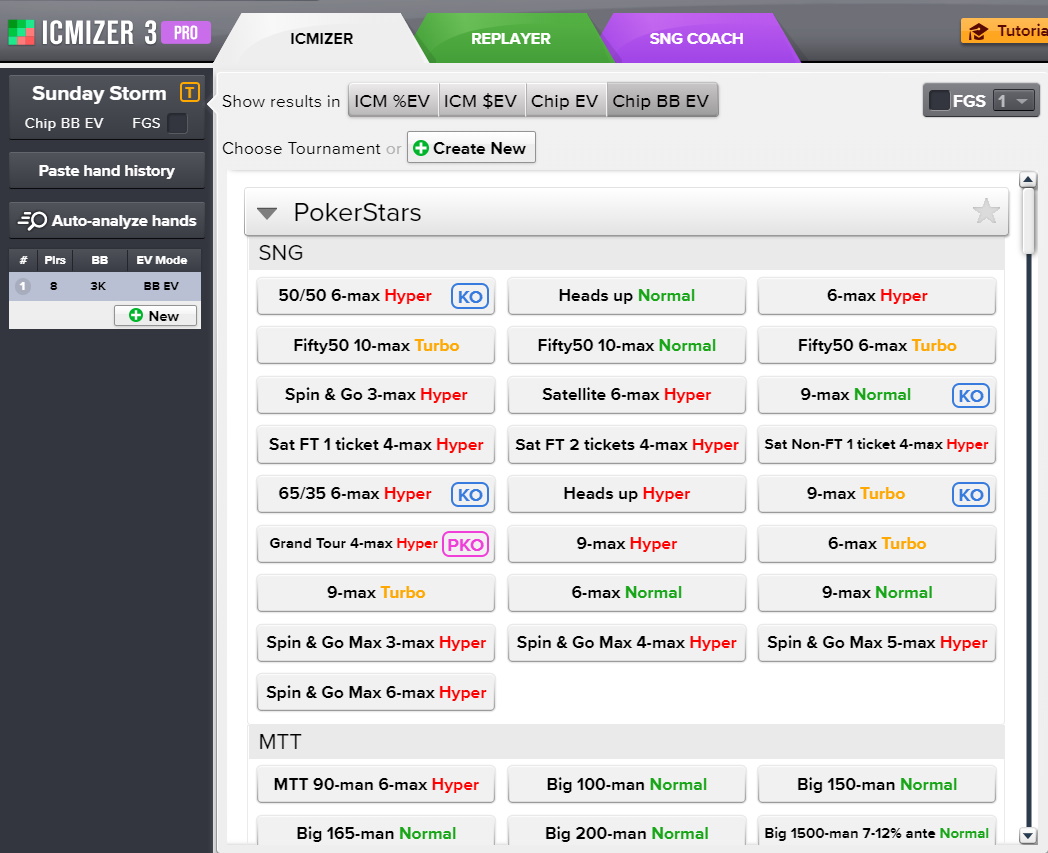Click Paste hand history button

107,170
